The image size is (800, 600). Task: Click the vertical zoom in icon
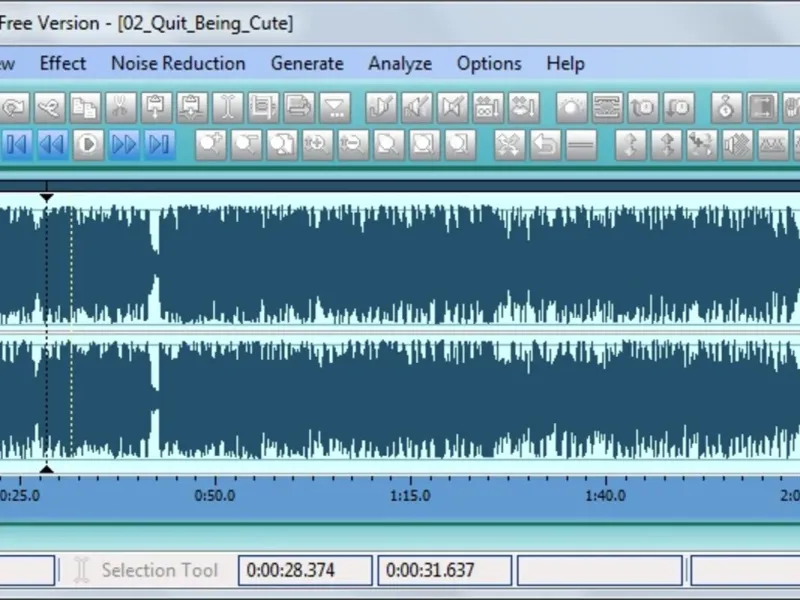point(317,145)
